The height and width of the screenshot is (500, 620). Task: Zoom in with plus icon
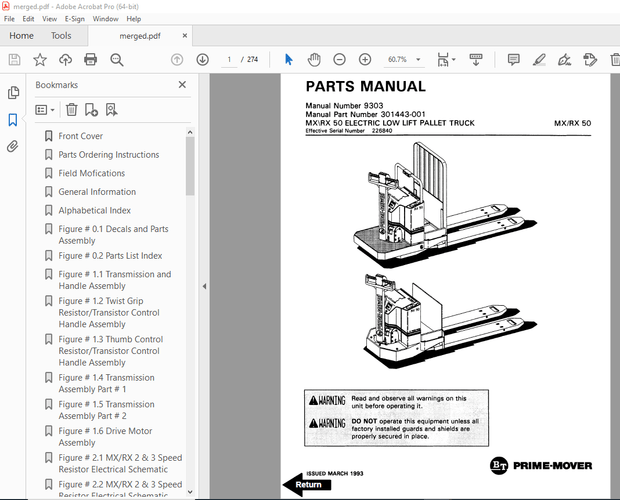point(365,60)
